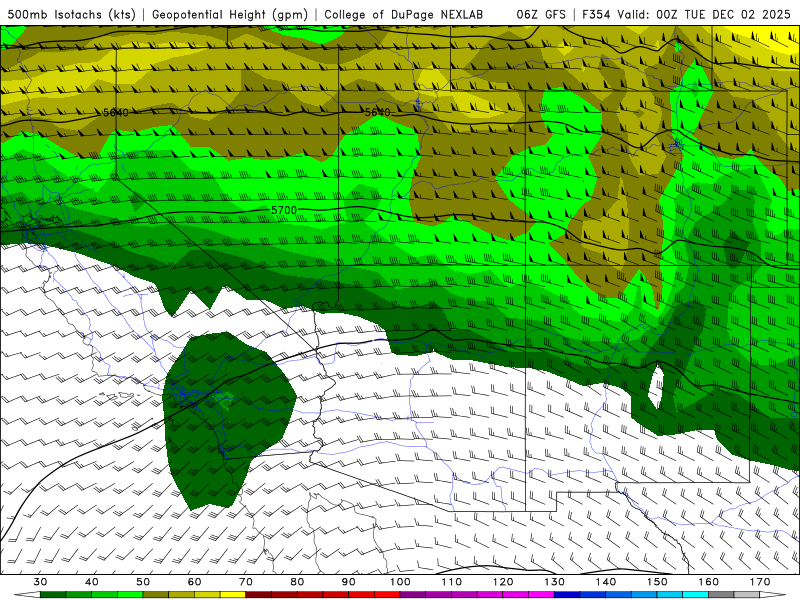Click the 70 label on the color scale
Screen dimensions: 800x600
point(246,582)
